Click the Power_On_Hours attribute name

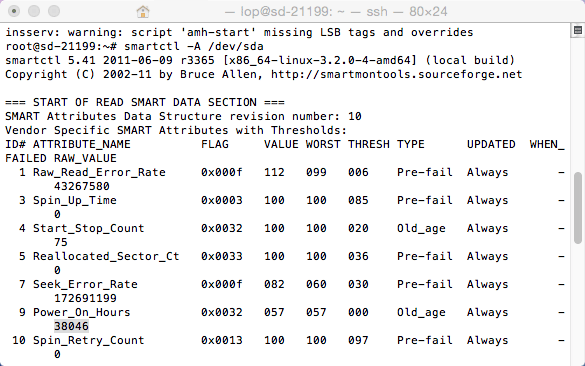82,312
